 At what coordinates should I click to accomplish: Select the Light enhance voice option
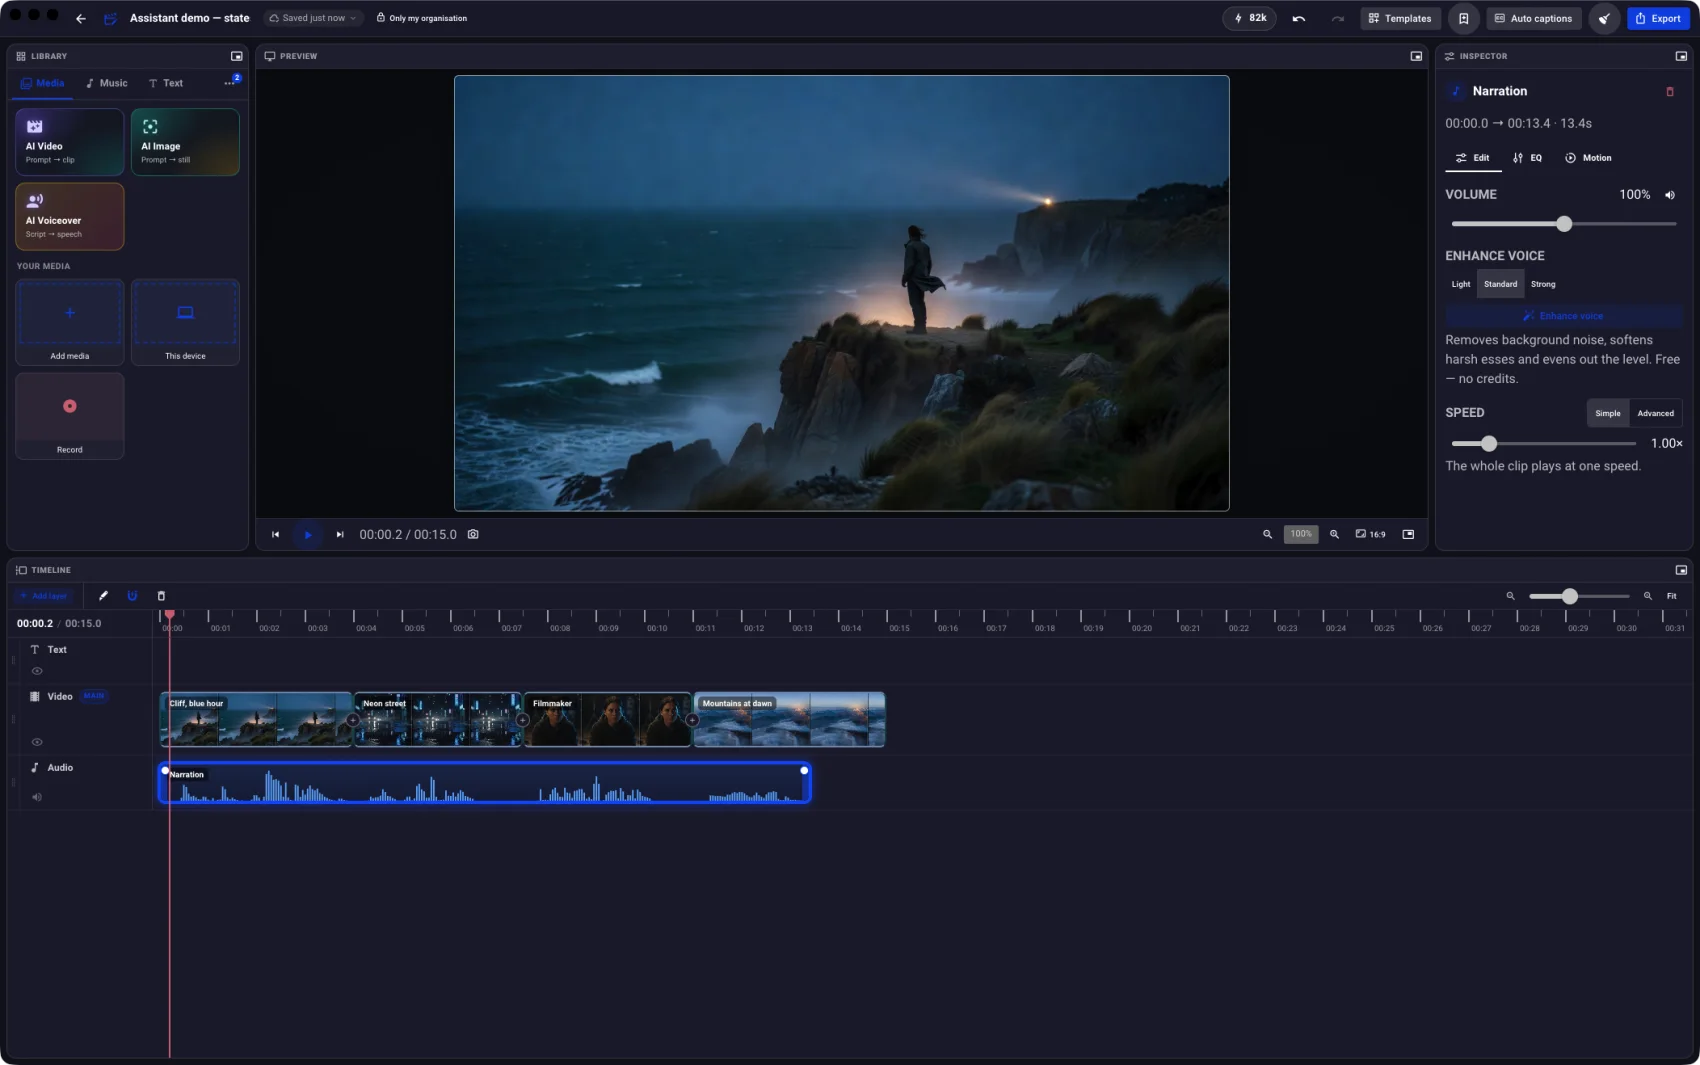[x=1461, y=284]
